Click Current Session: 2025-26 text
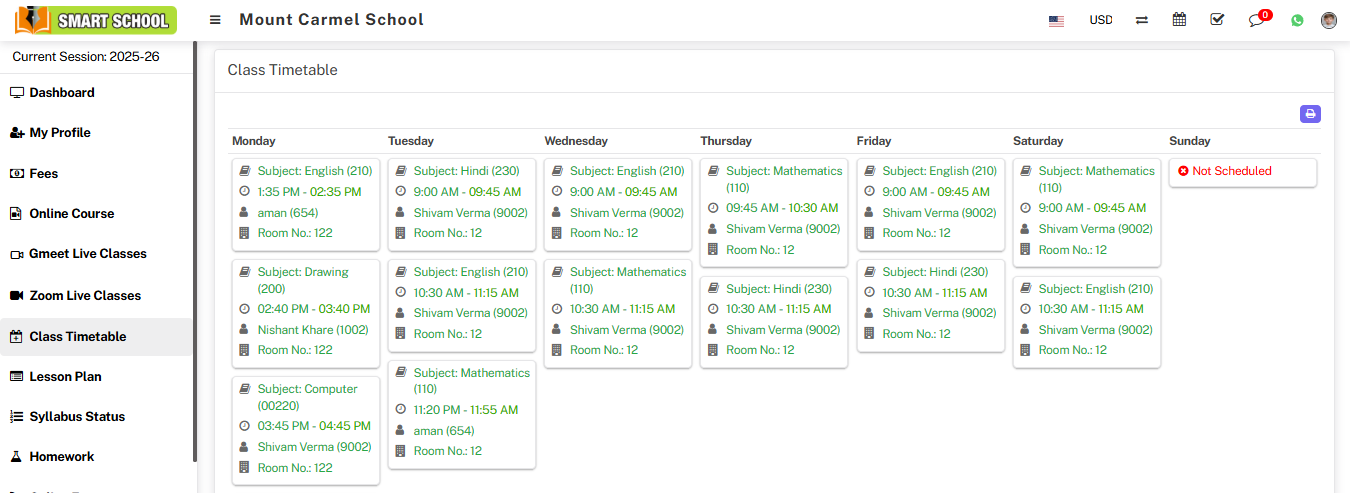 click(85, 57)
